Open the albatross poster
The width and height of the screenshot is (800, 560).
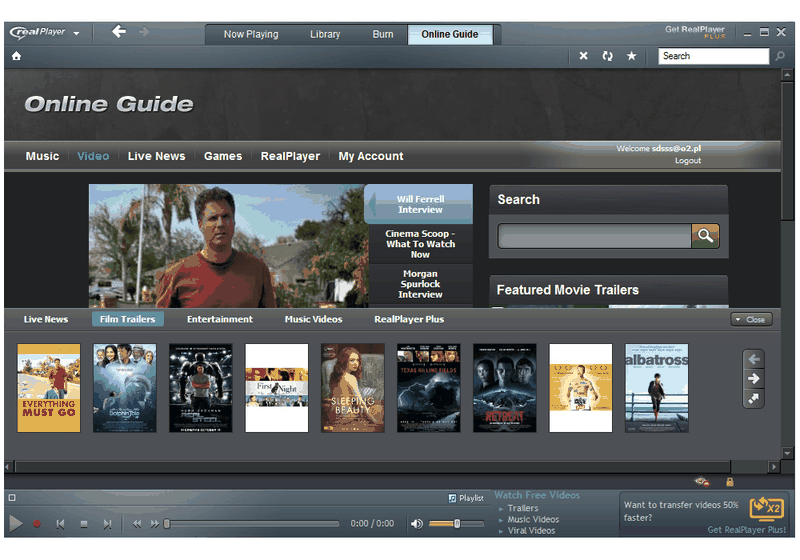(657, 388)
